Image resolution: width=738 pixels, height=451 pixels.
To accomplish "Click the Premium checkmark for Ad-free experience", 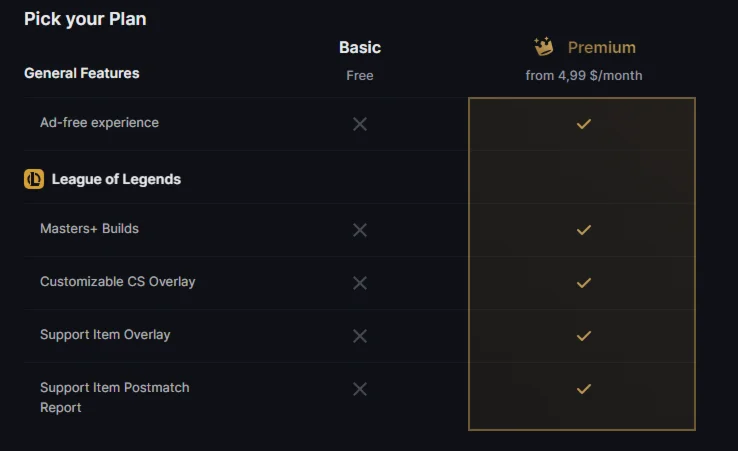I will pos(584,124).
